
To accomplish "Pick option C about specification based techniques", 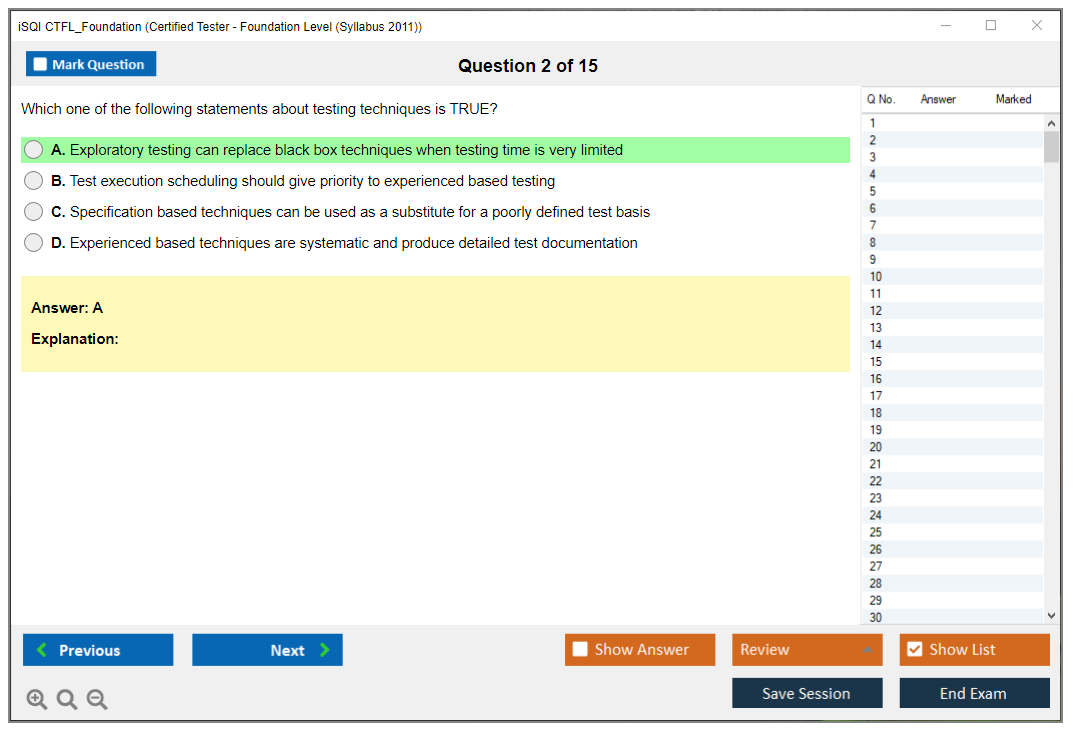I will coord(34,212).
